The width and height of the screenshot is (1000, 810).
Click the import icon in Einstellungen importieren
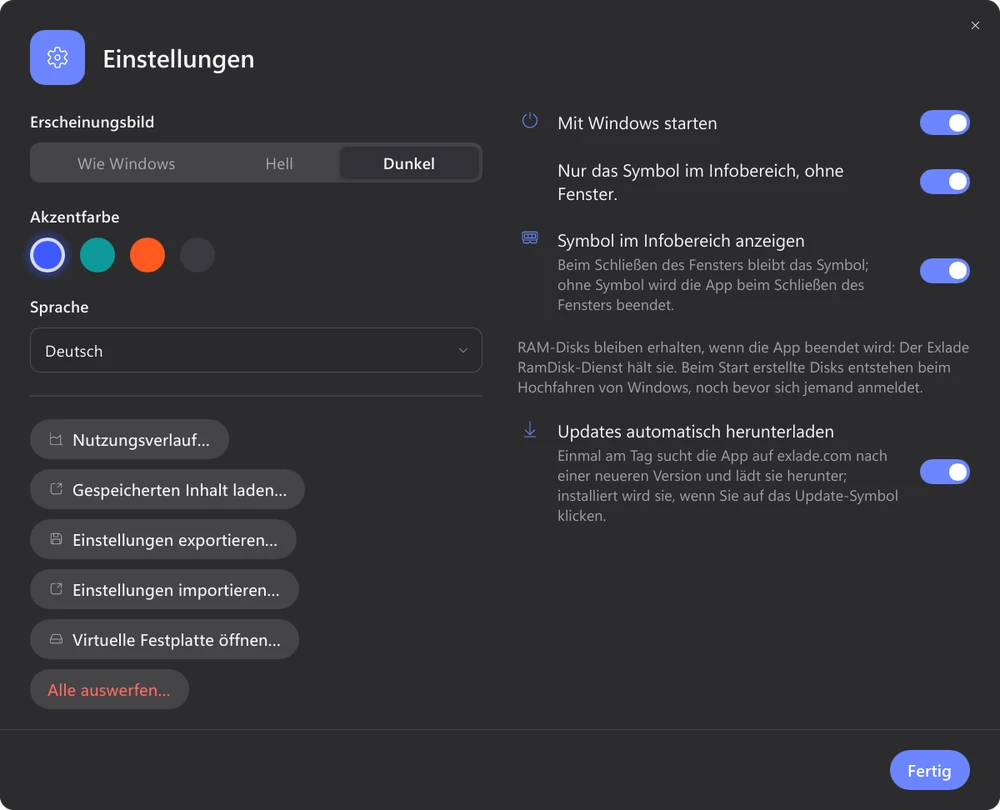pos(56,589)
